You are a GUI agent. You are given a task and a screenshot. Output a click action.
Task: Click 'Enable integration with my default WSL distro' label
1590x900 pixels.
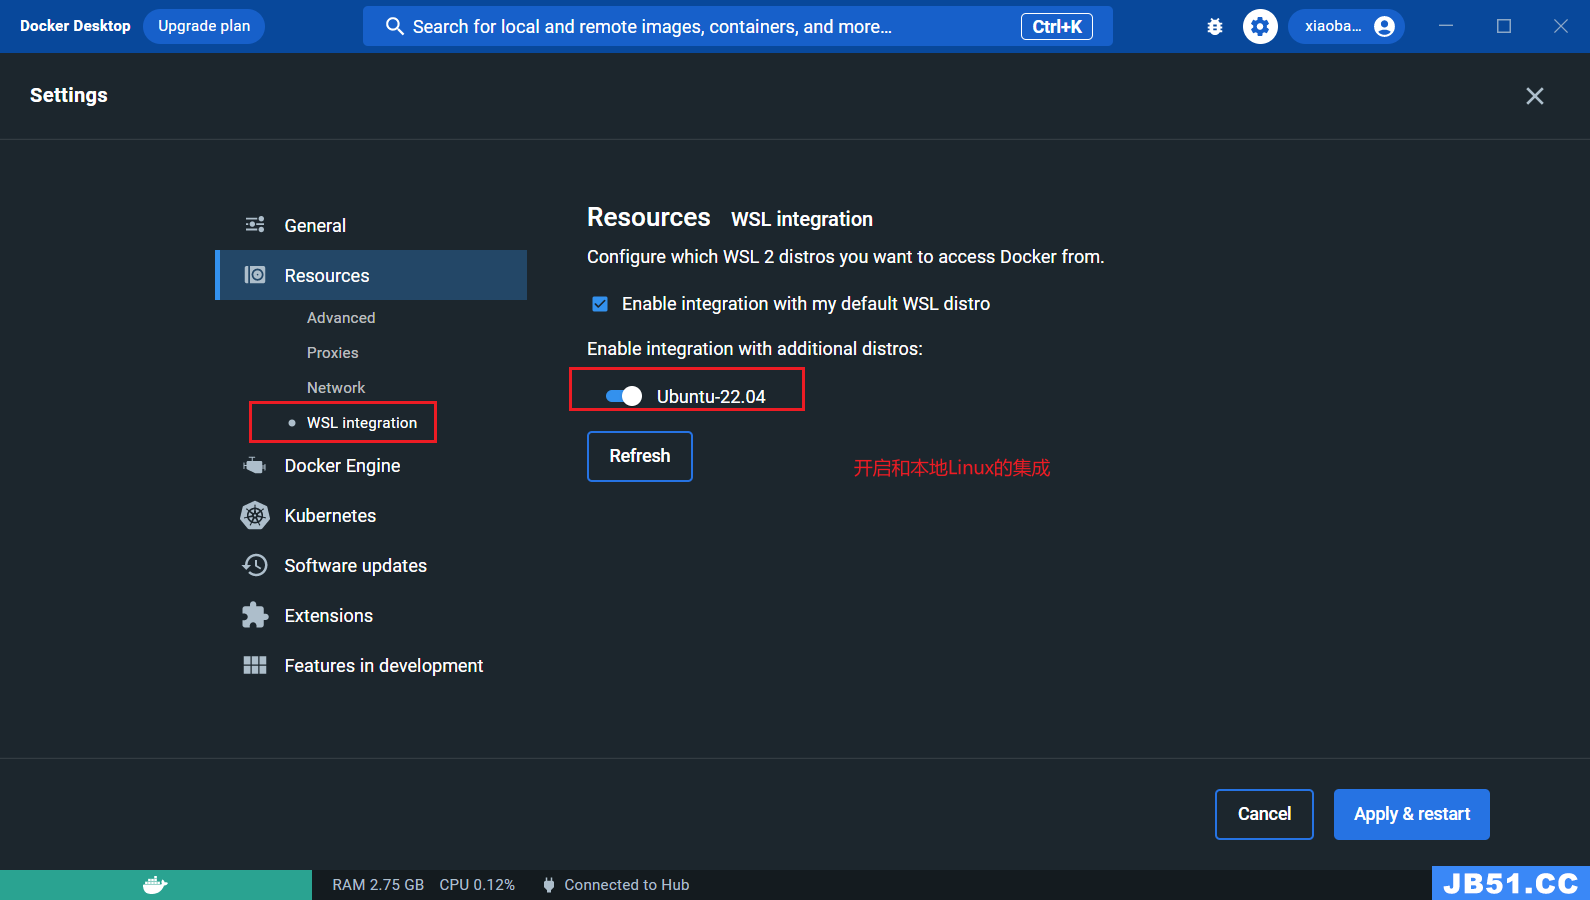click(806, 304)
